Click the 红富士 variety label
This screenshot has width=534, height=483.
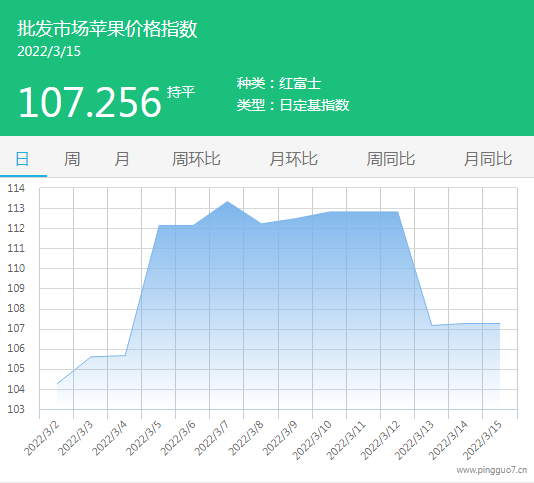(300, 83)
